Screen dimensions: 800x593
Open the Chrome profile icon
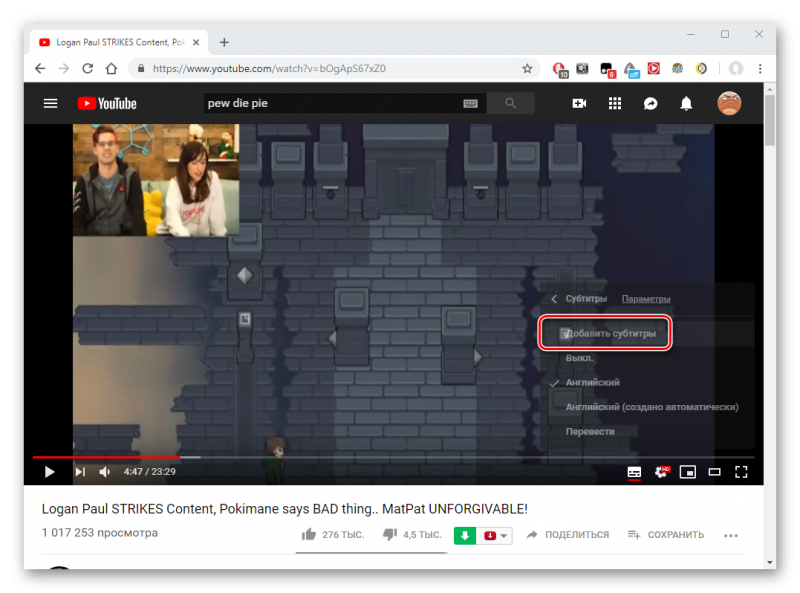(x=736, y=68)
